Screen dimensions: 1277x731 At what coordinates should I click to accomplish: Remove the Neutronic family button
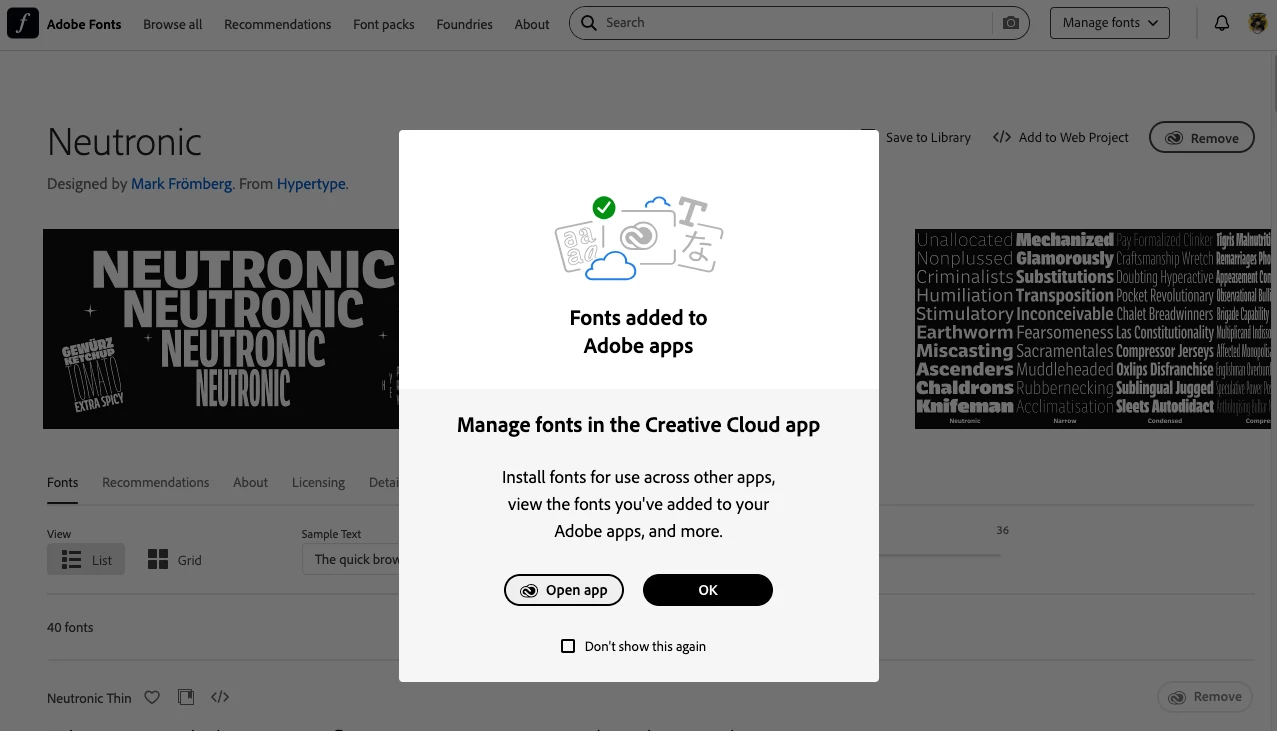click(x=1202, y=138)
